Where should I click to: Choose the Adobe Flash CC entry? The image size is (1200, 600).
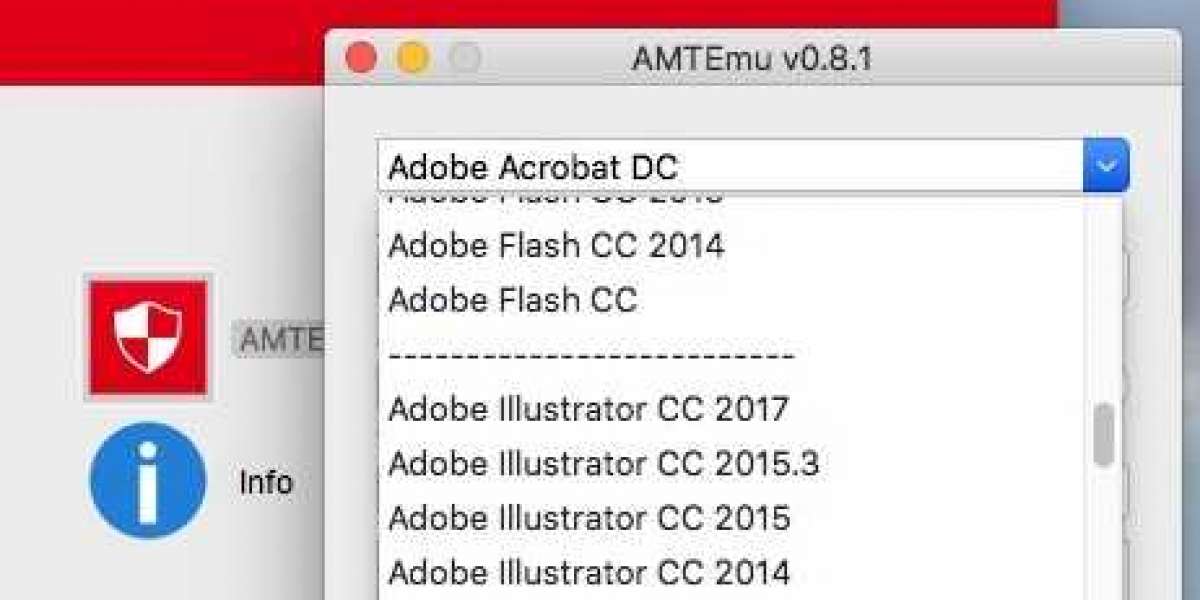click(512, 300)
